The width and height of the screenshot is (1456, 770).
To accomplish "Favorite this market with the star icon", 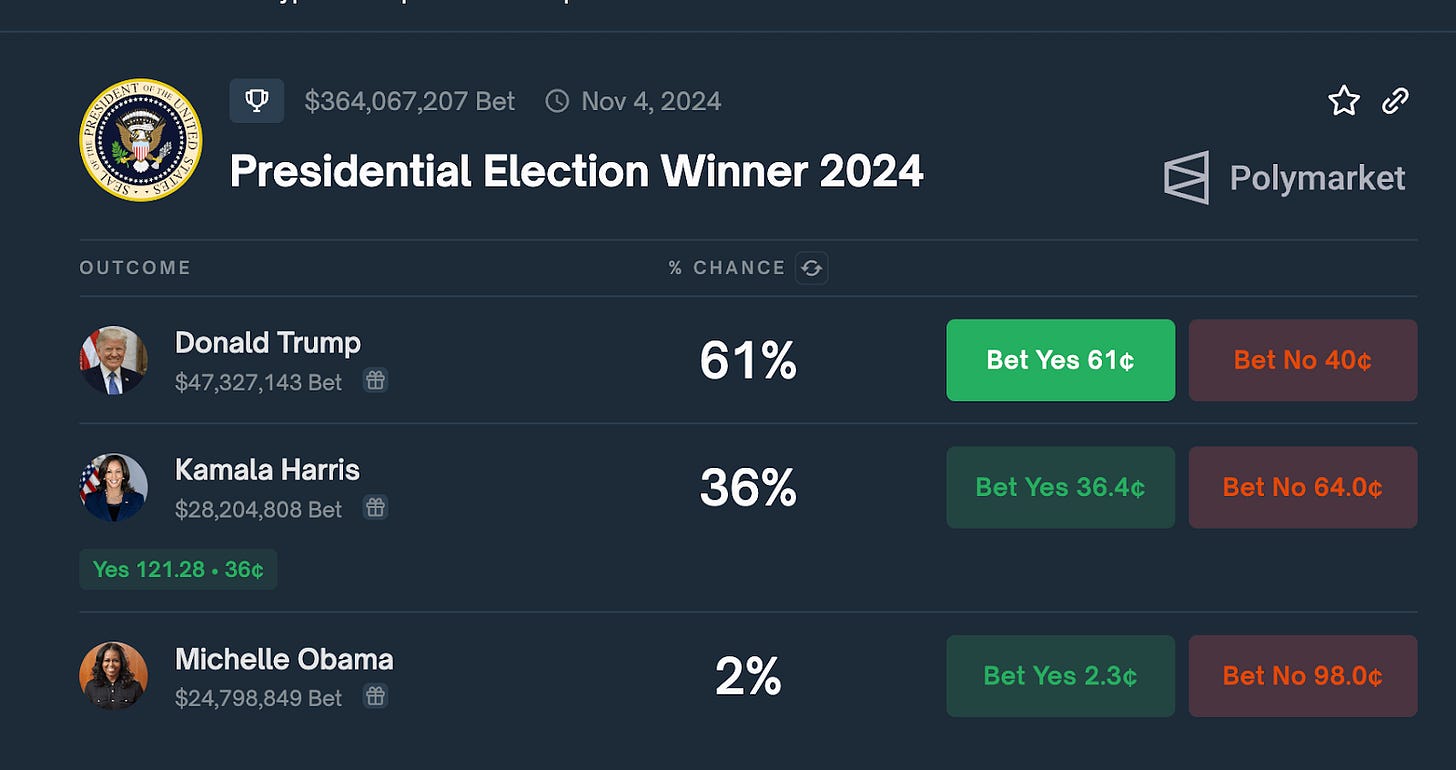I will tap(1344, 100).
